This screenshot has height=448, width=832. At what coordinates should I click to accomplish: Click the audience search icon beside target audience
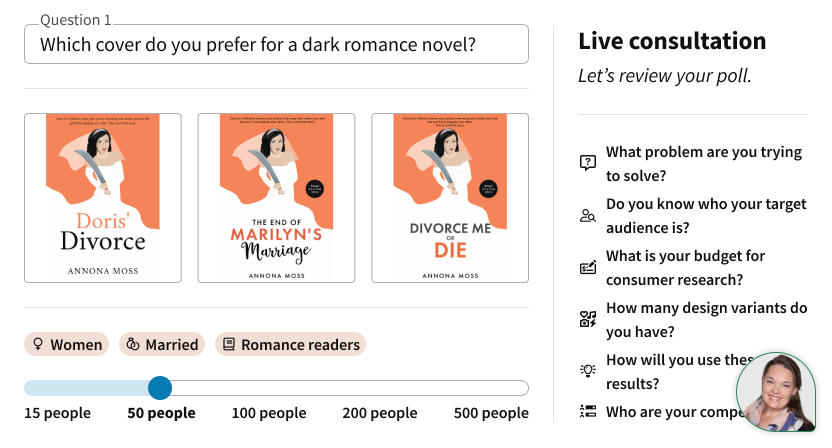click(588, 216)
